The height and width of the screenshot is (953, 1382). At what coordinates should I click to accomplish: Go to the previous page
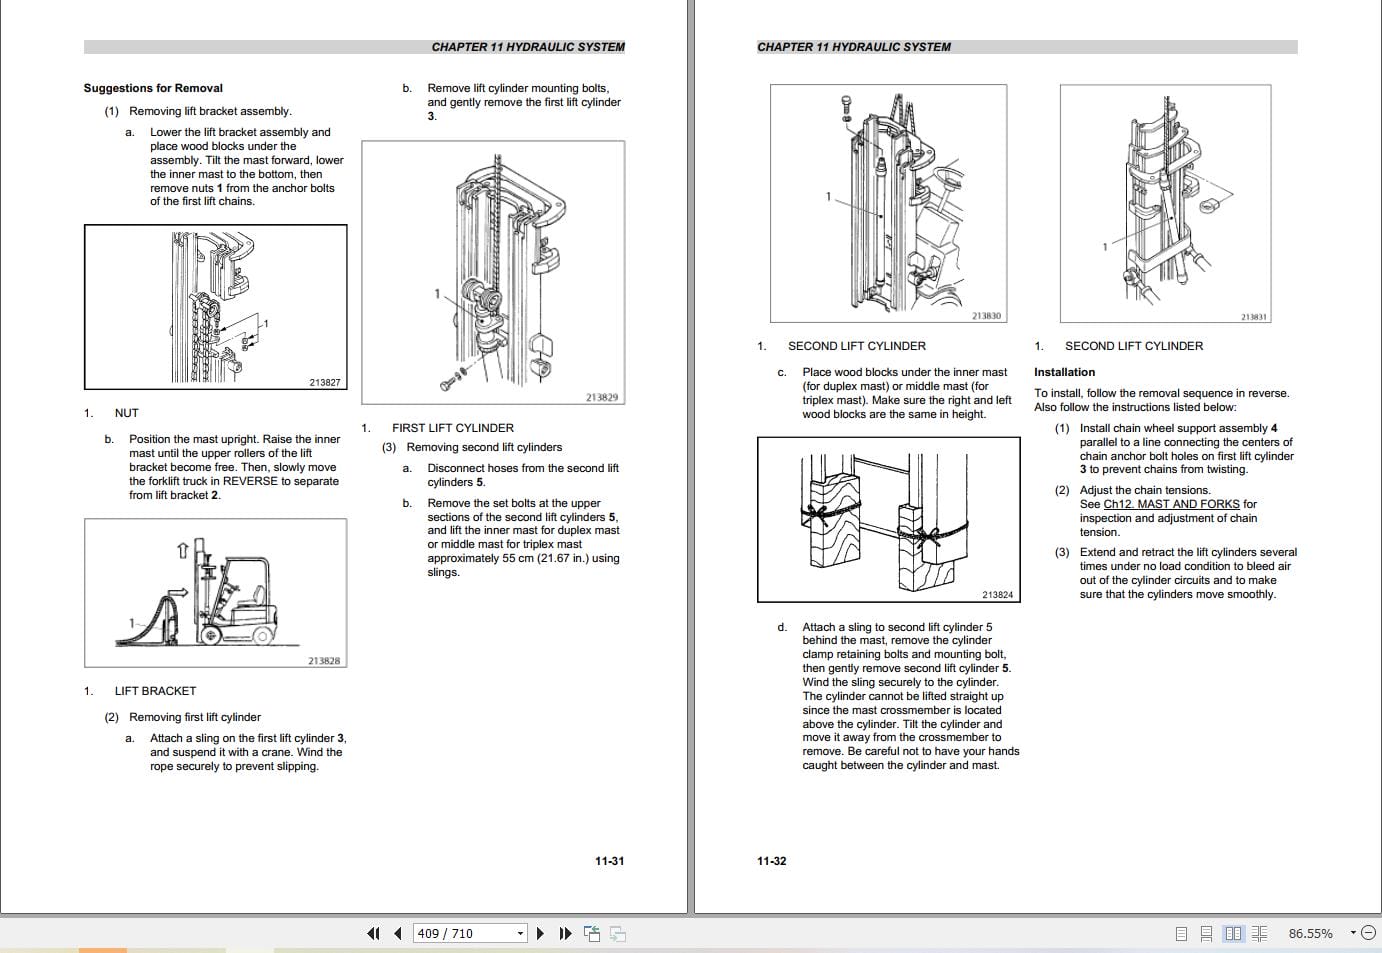click(x=398, y=933)
